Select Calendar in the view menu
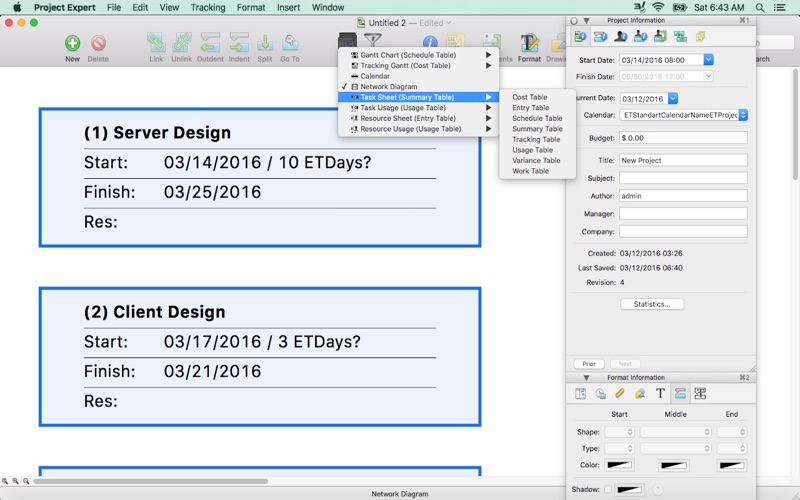This screenshot has height=500, width=800. [375, 76]
